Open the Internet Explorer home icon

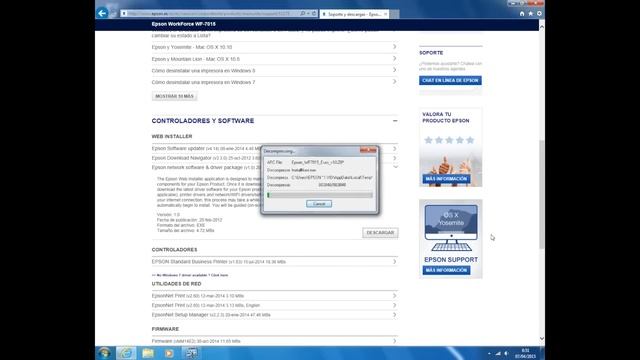coord(522,13)
